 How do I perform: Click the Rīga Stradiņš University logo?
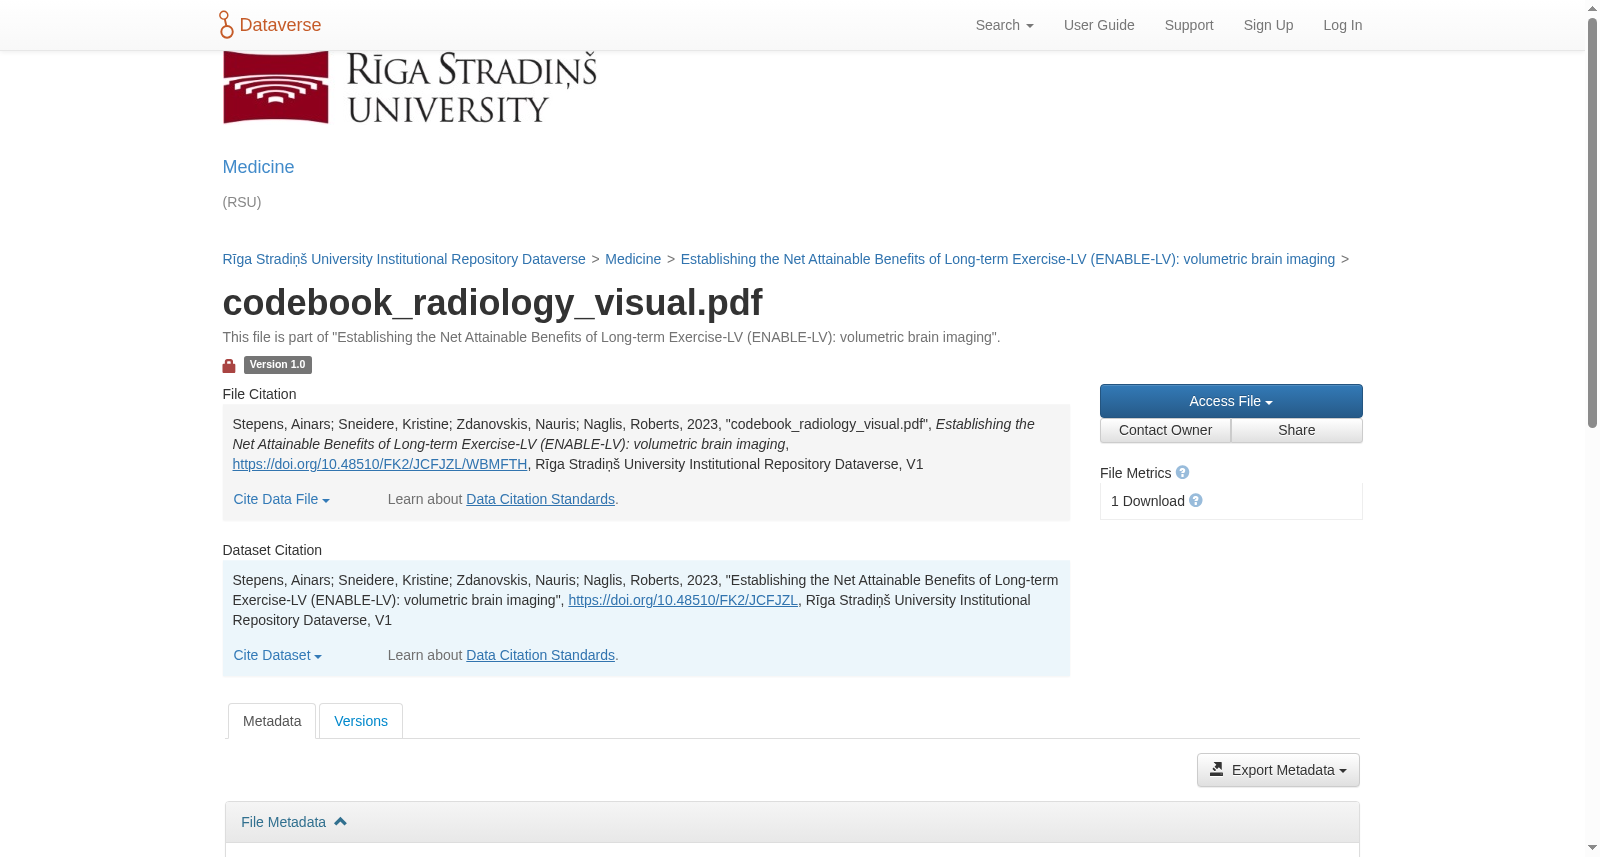click(x=409, y=88)
